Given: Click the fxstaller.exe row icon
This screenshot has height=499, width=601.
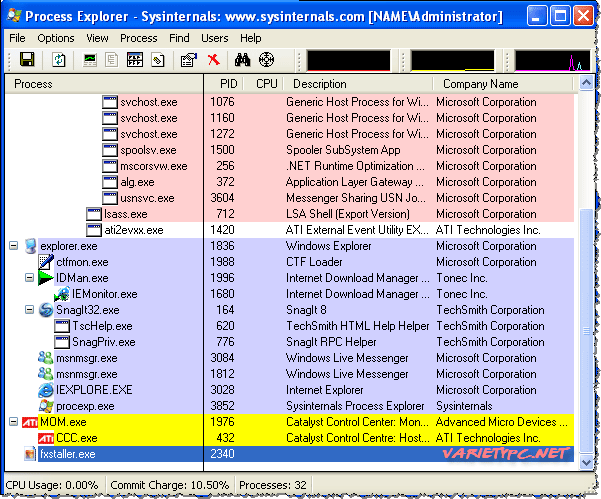Looking at the screenshot, I should click(x=30, y=454).
